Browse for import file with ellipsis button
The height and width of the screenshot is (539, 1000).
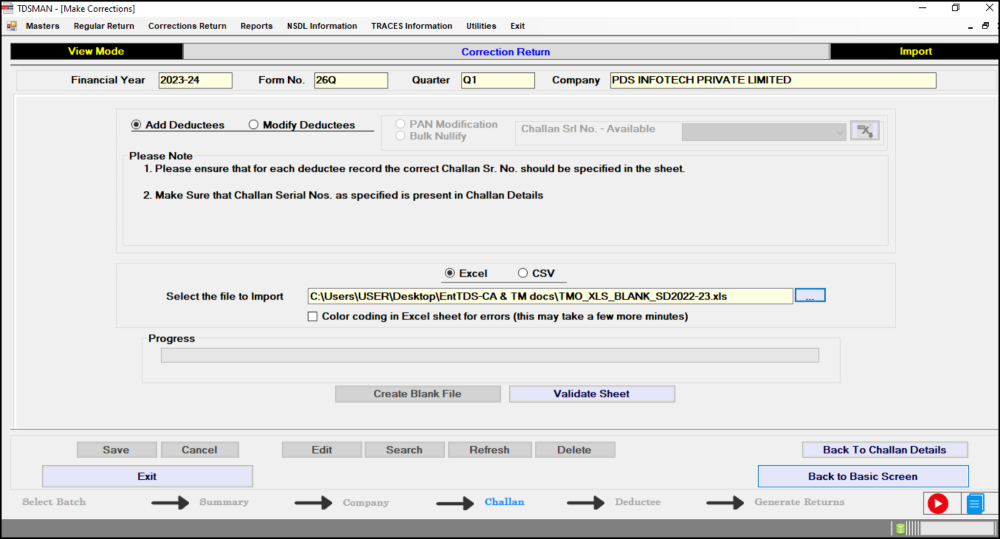coord(810,296)
